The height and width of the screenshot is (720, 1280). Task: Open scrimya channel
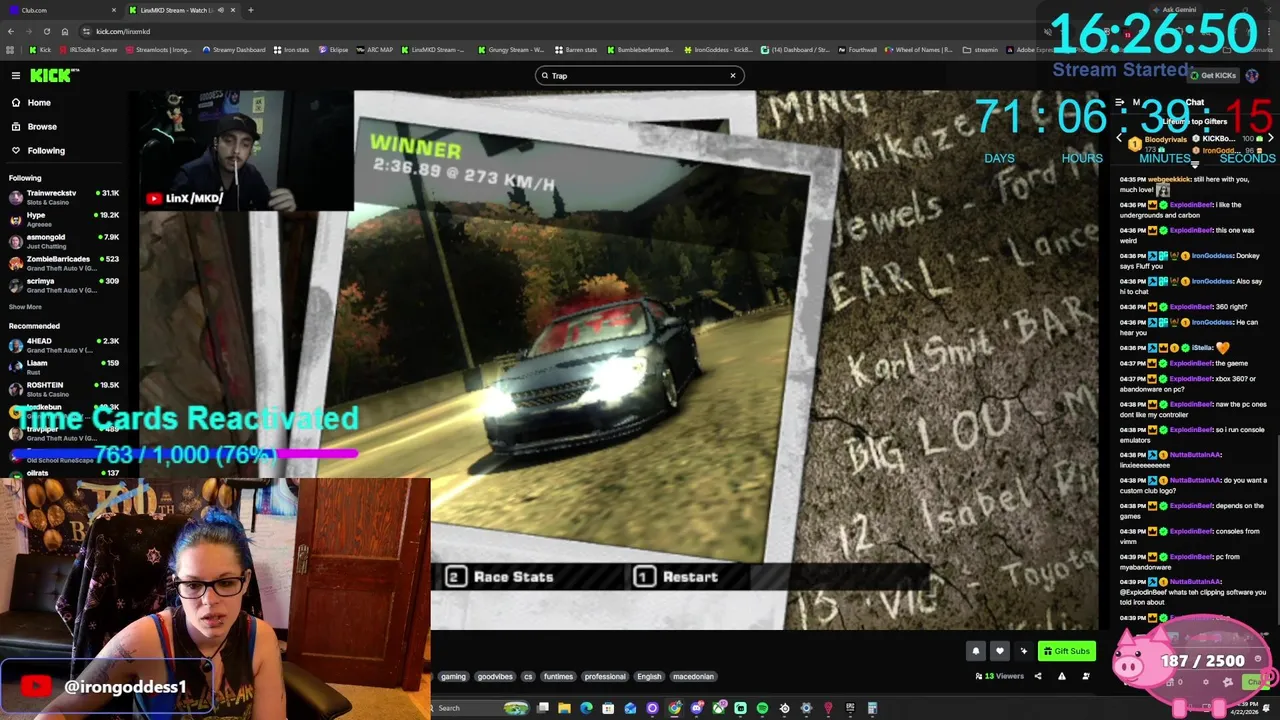click(x=62, y=285)
